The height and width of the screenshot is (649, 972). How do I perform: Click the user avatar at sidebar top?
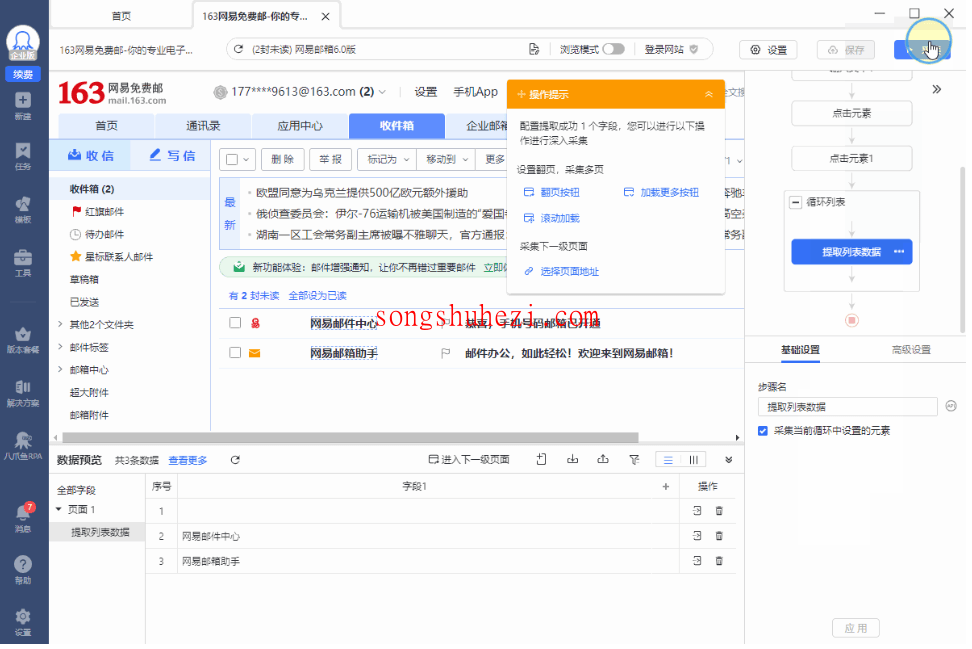coord(23,42)
